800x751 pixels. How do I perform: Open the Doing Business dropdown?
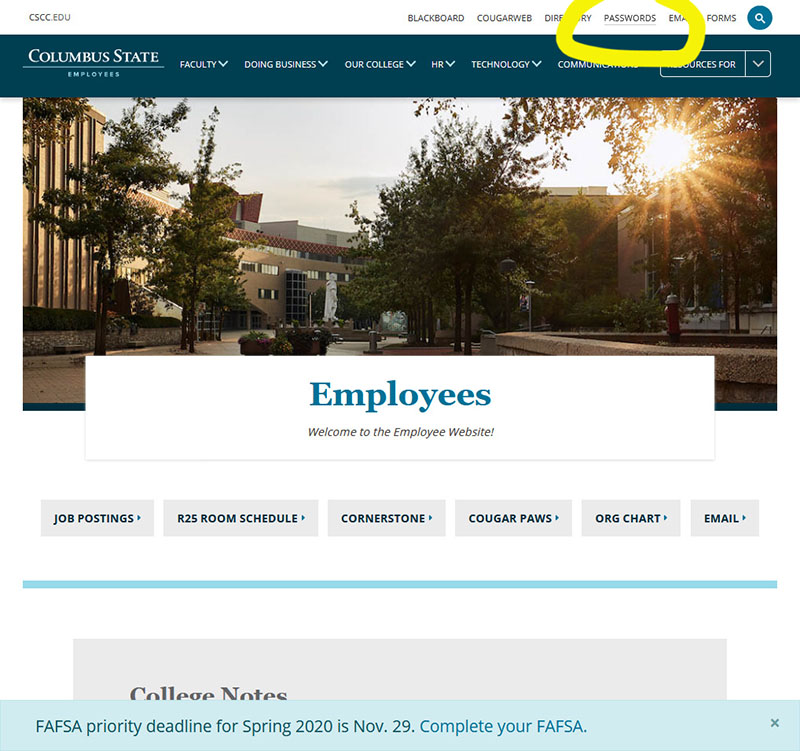pos(286,64)
